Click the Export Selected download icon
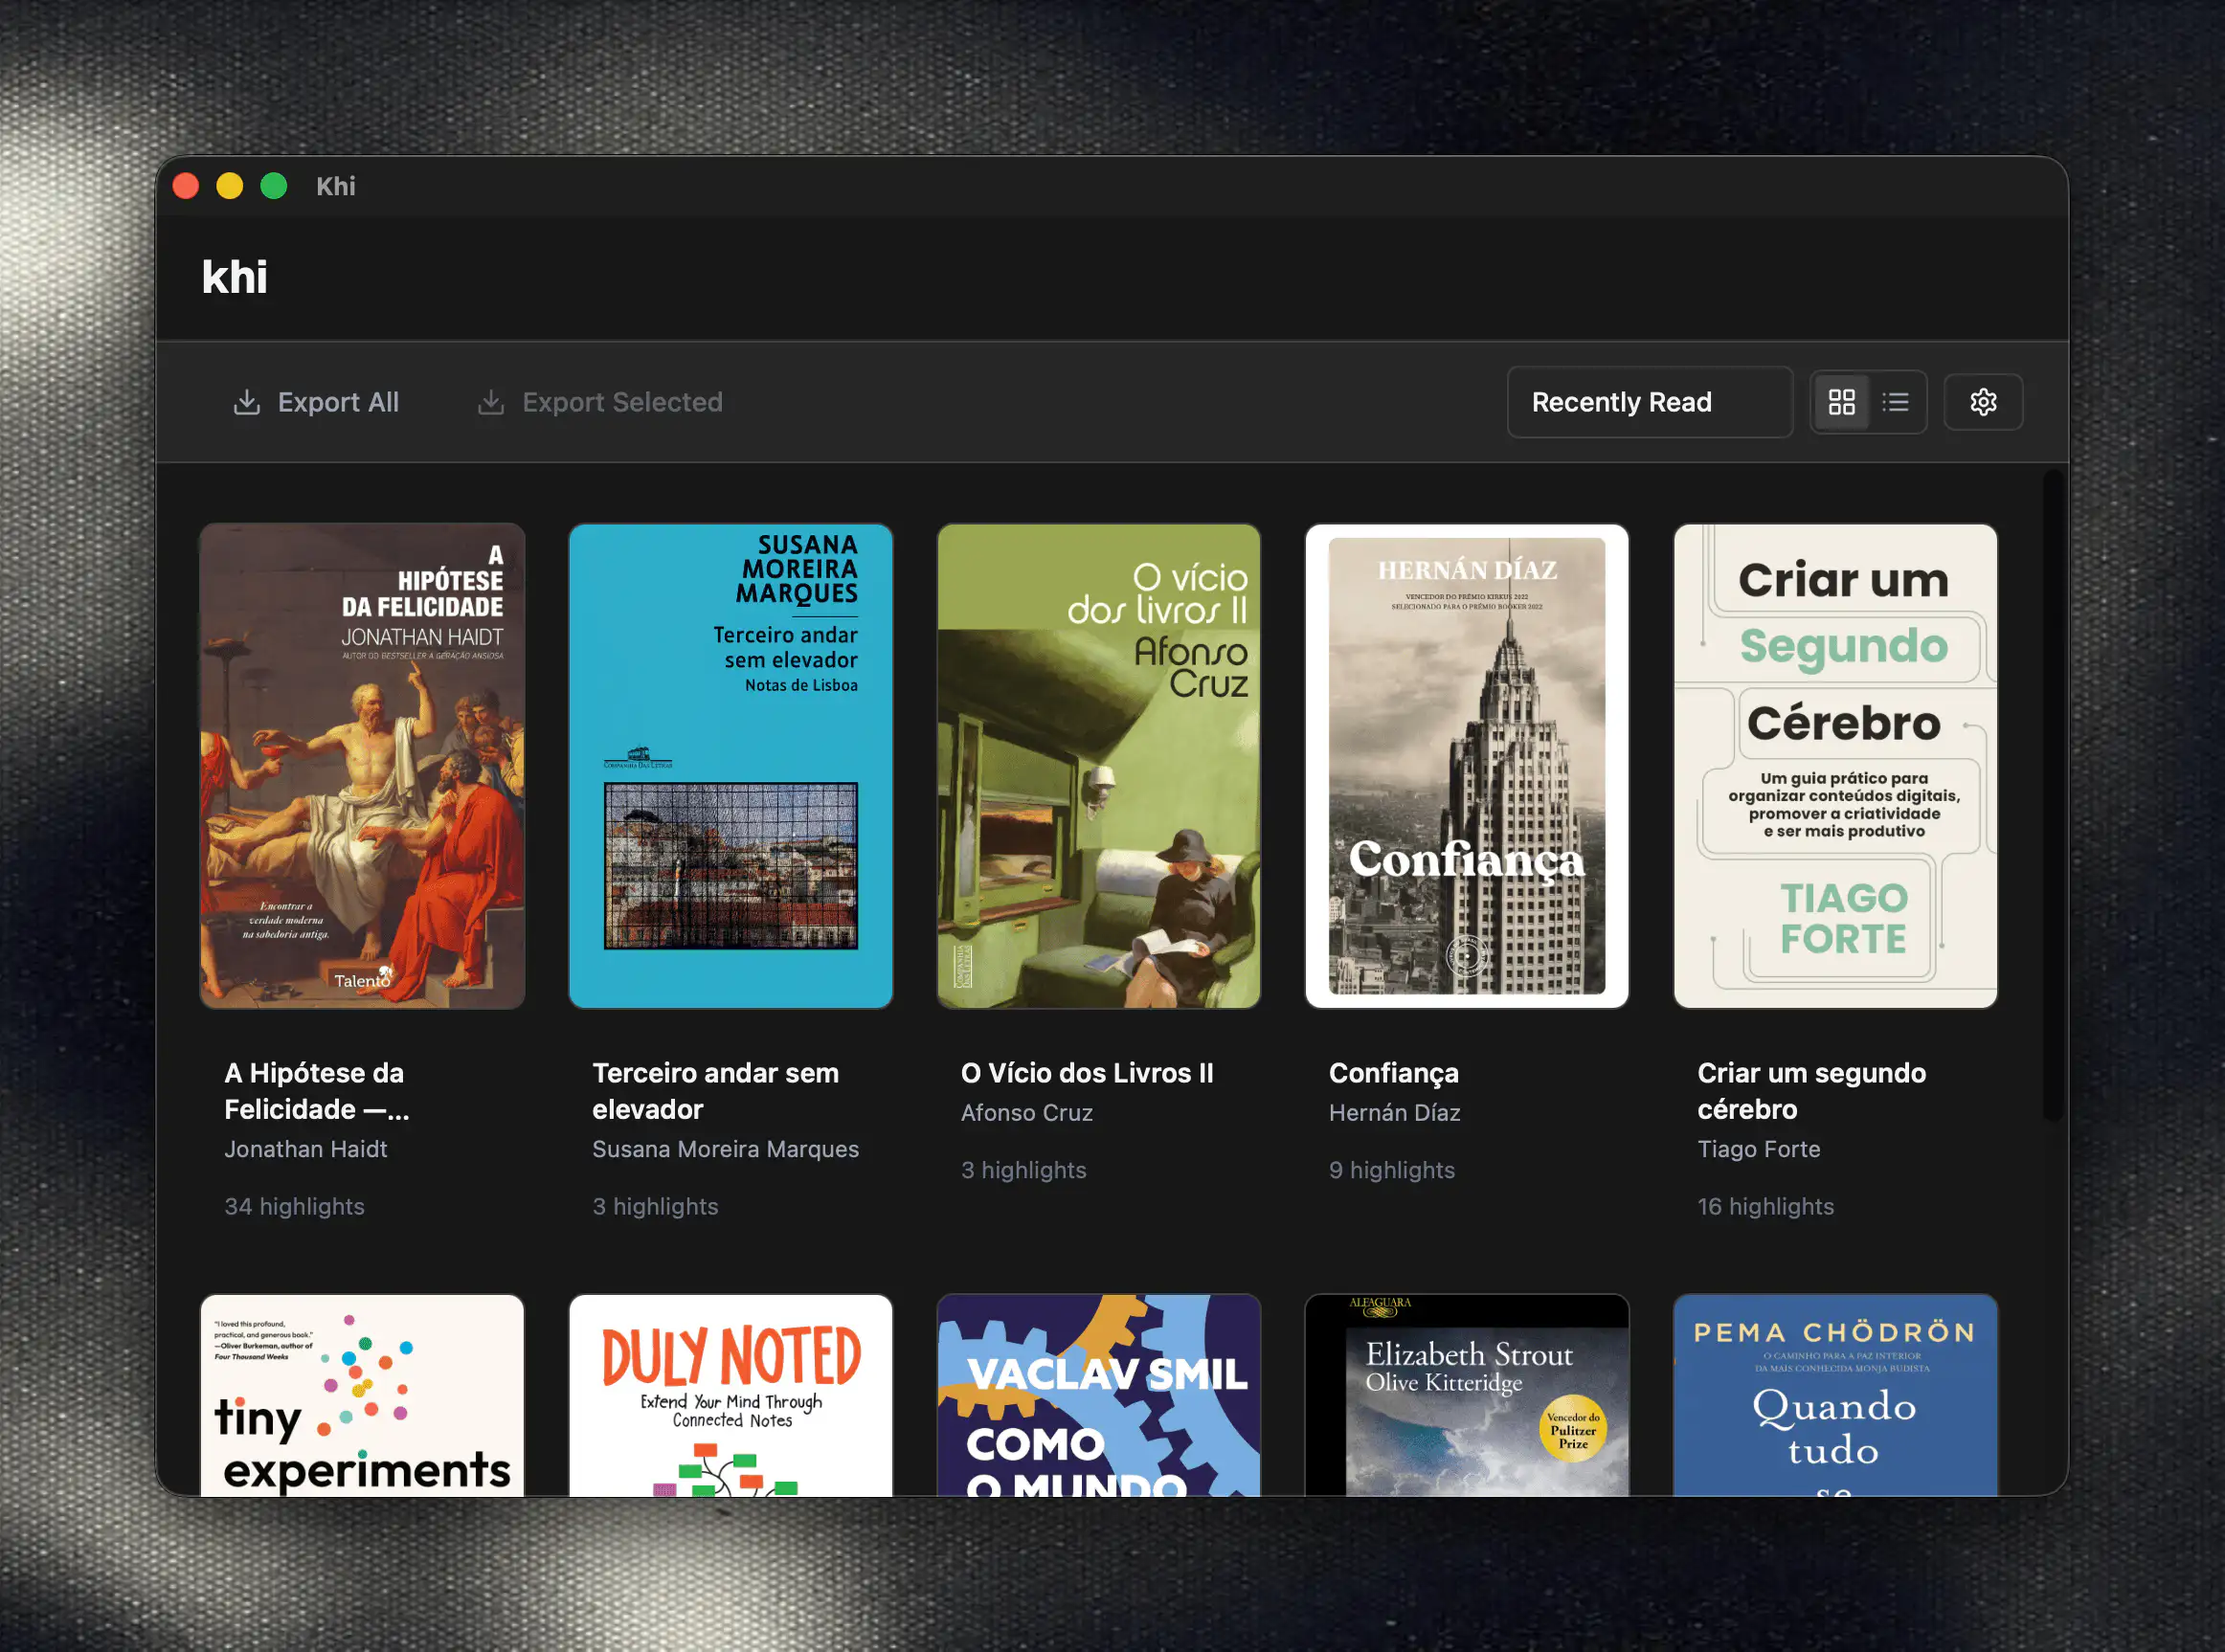This screenshot has width=2225, height=1652. [x=490, y=402]
